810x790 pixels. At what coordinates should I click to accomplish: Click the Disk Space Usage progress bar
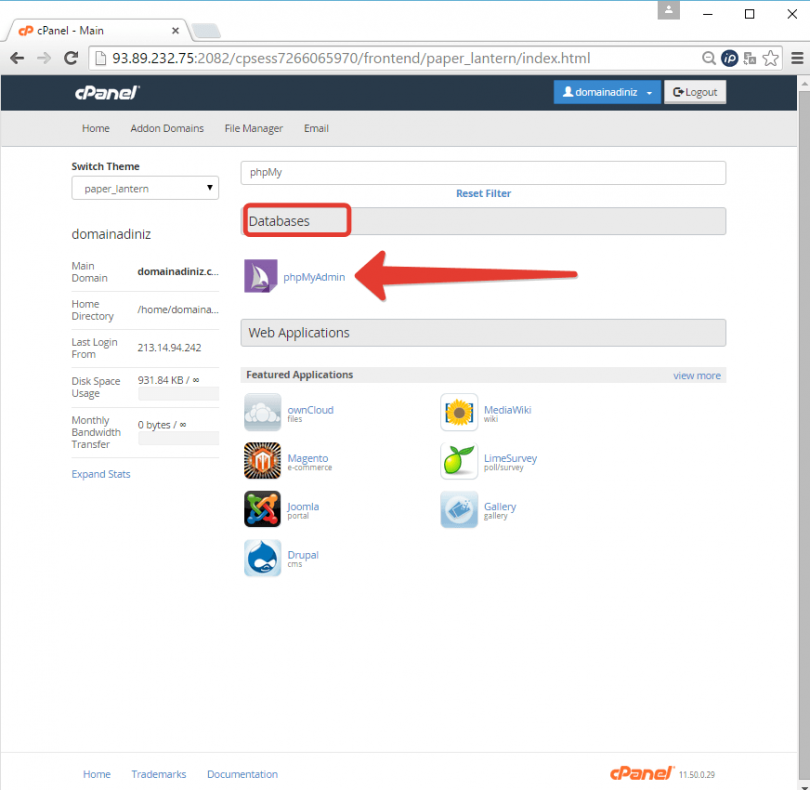[178, 393]
